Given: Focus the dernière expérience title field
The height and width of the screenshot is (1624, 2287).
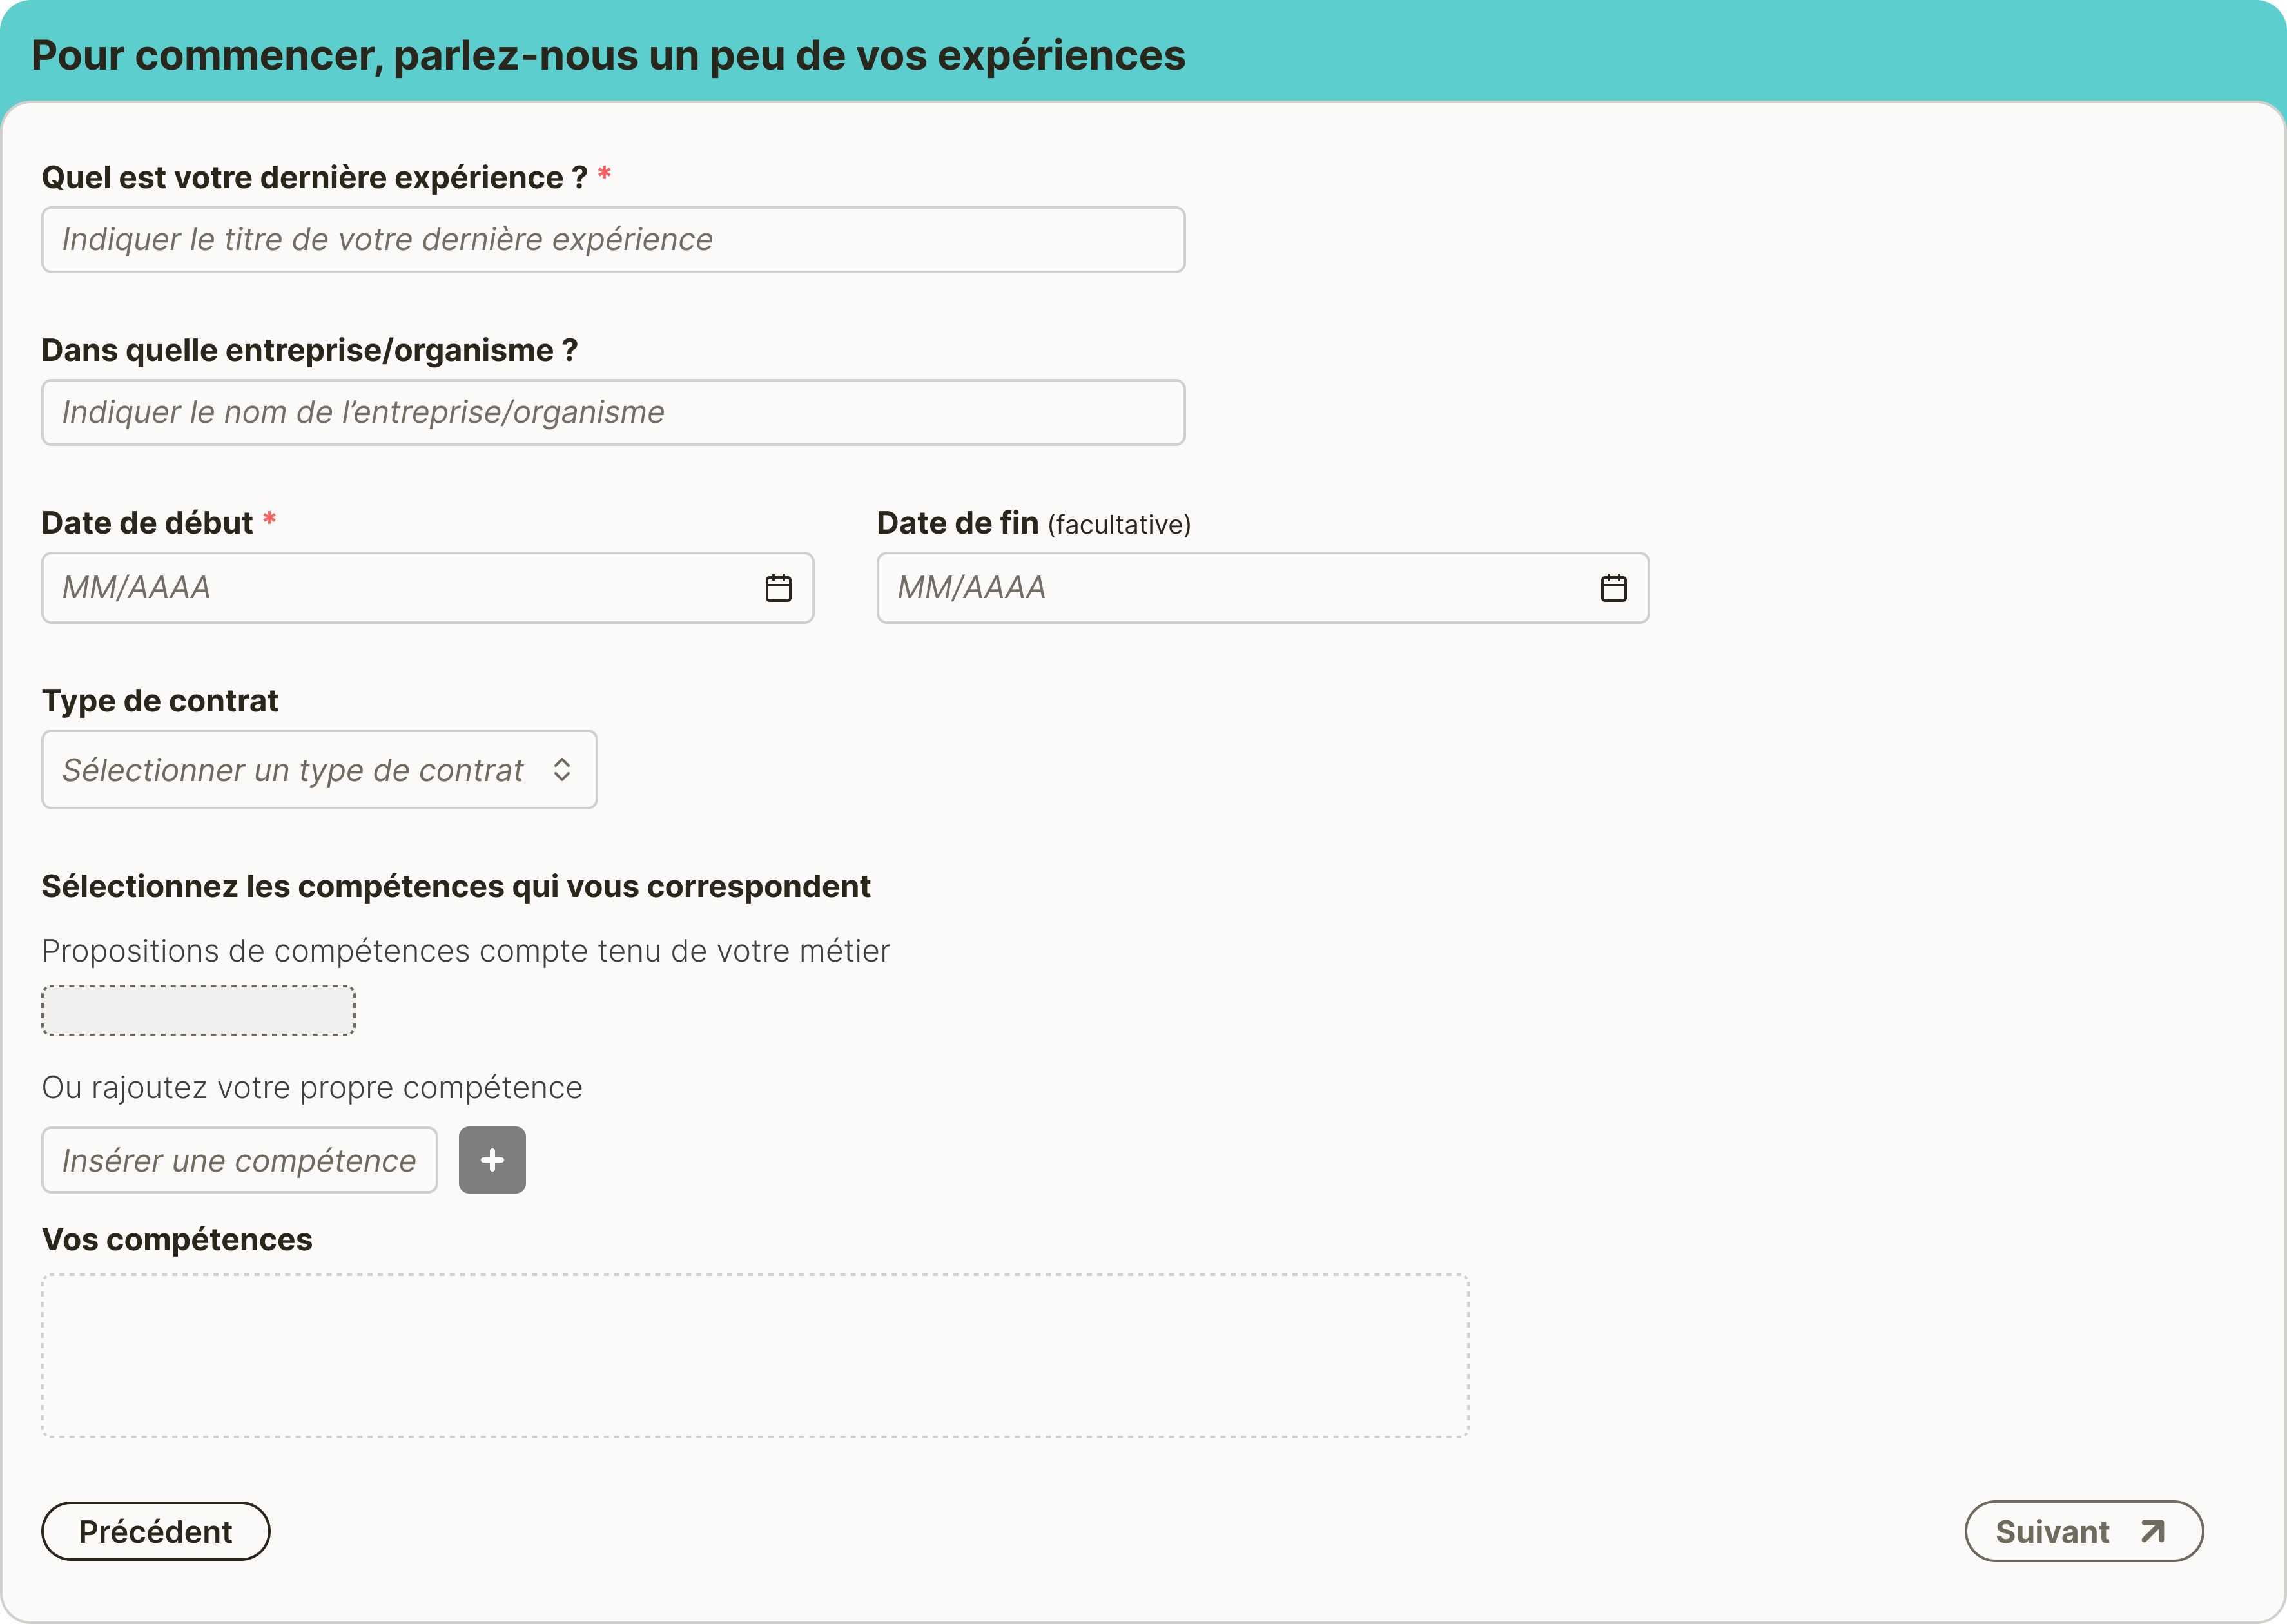Looking at the screenshot, I should tap(613, 240).
